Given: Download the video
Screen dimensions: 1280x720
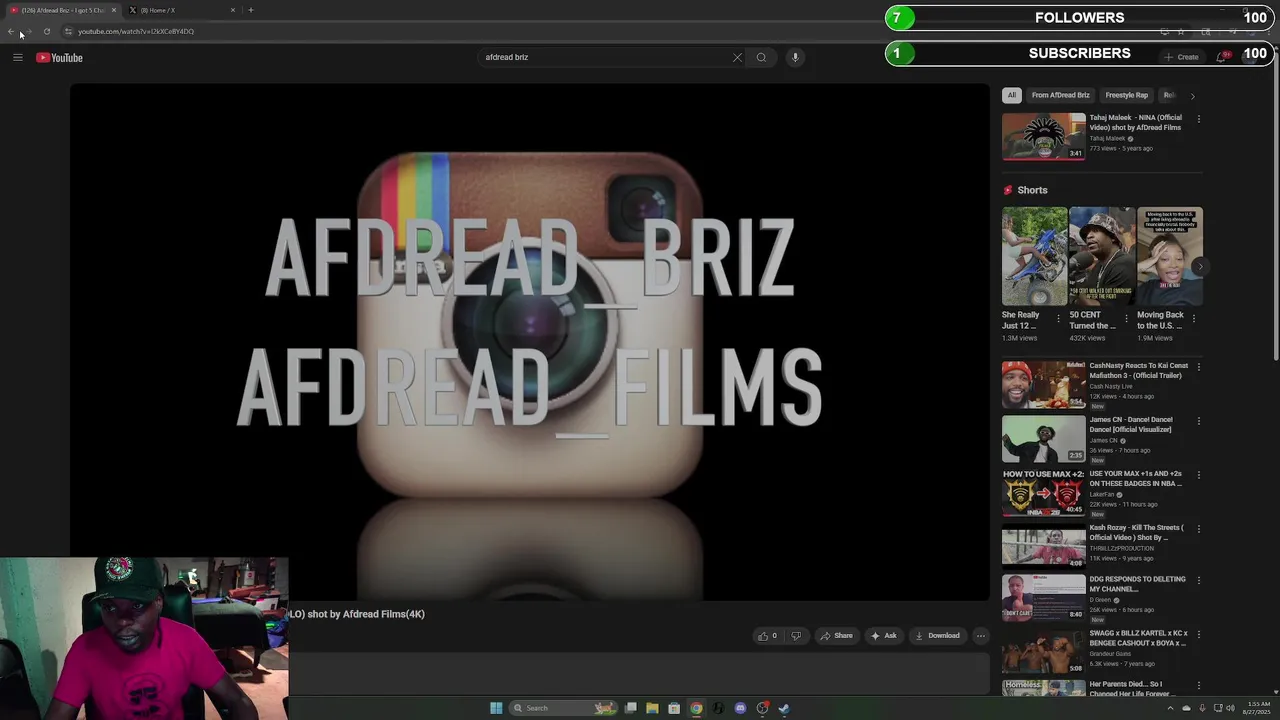Looking at the screenshot, I should [937, 636].
